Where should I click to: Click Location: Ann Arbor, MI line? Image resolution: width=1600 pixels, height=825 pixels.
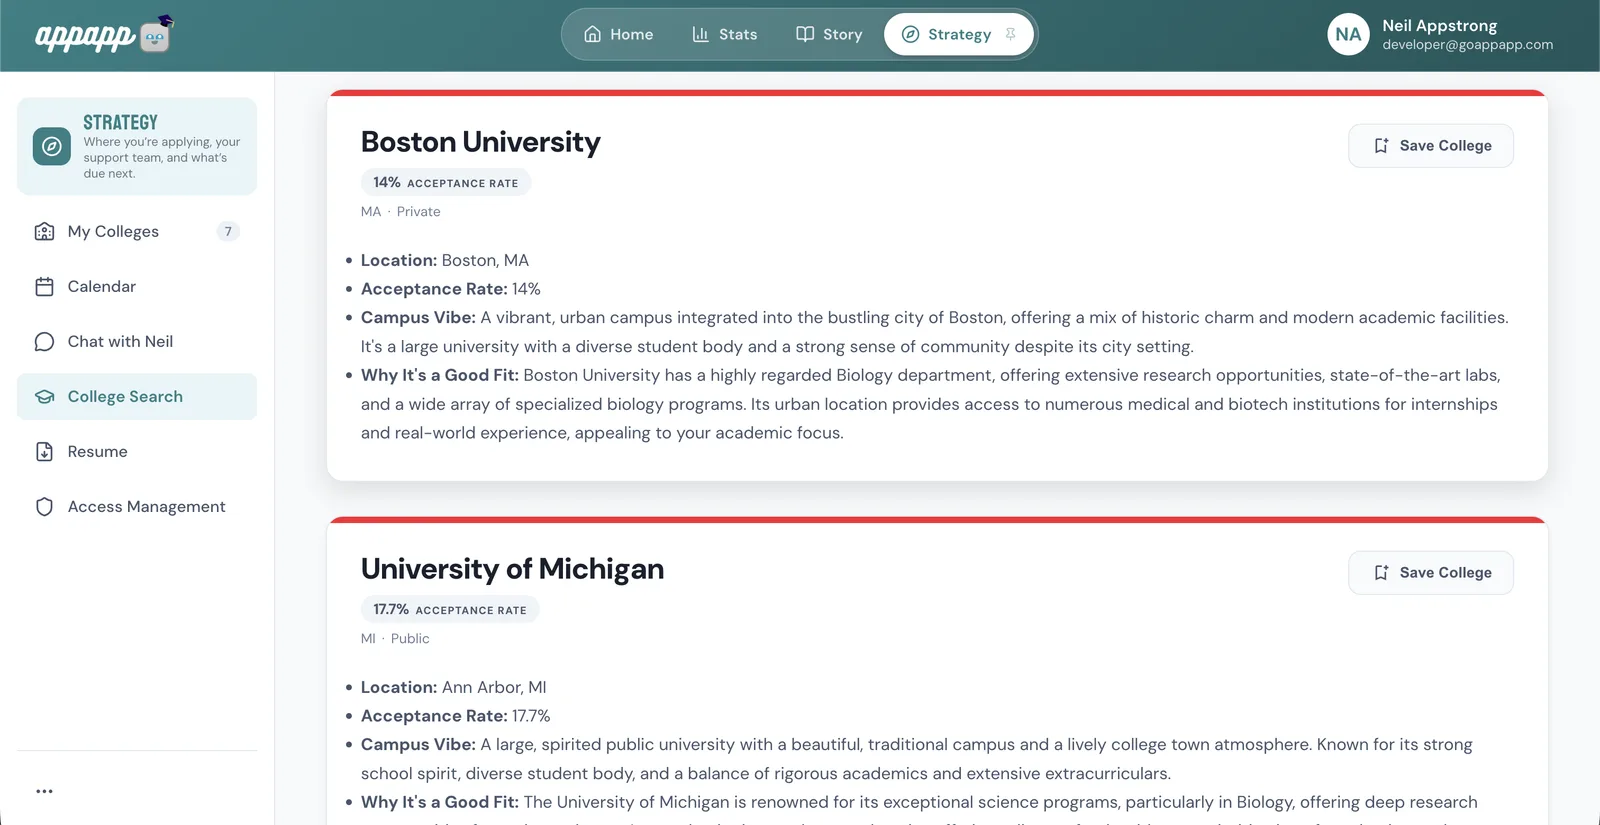pos(454,687)
